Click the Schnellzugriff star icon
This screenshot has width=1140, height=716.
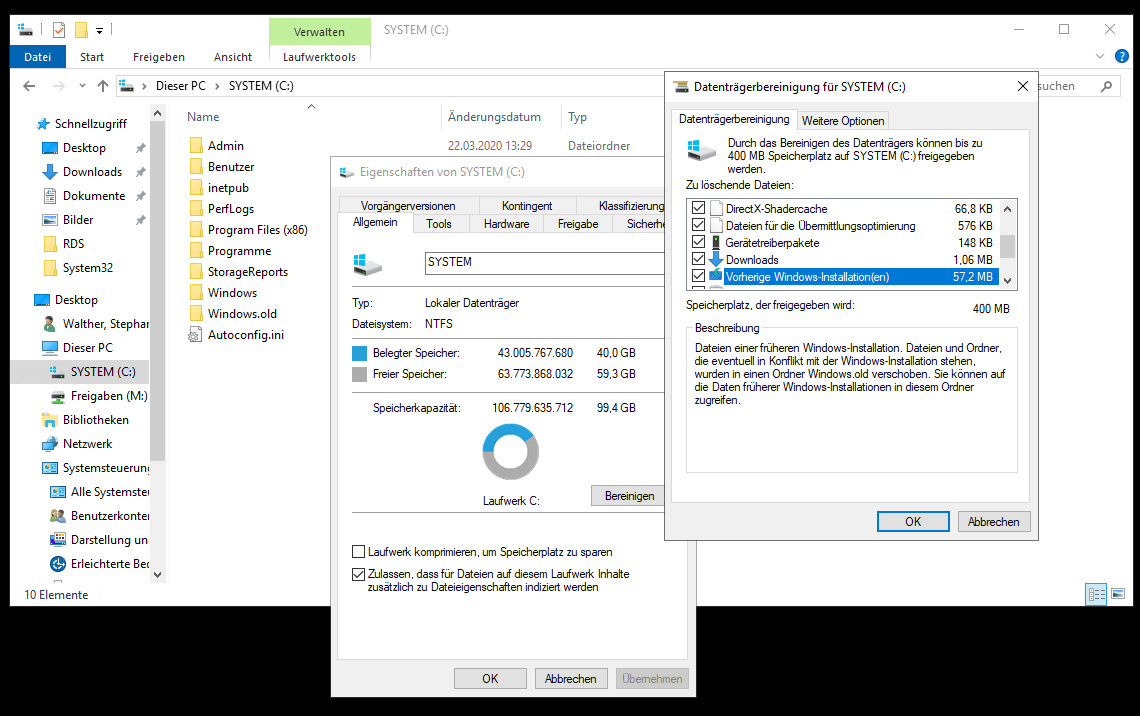point(44,124)
